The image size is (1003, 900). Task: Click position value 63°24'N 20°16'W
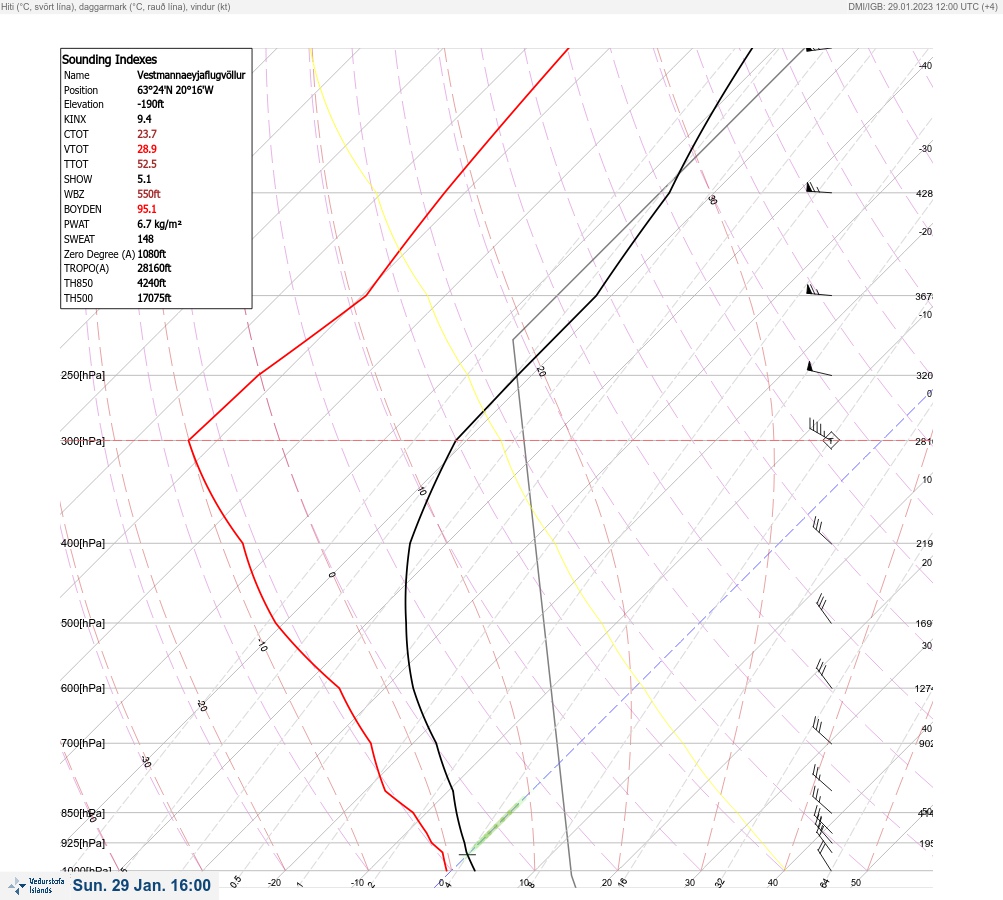[175, 90]
